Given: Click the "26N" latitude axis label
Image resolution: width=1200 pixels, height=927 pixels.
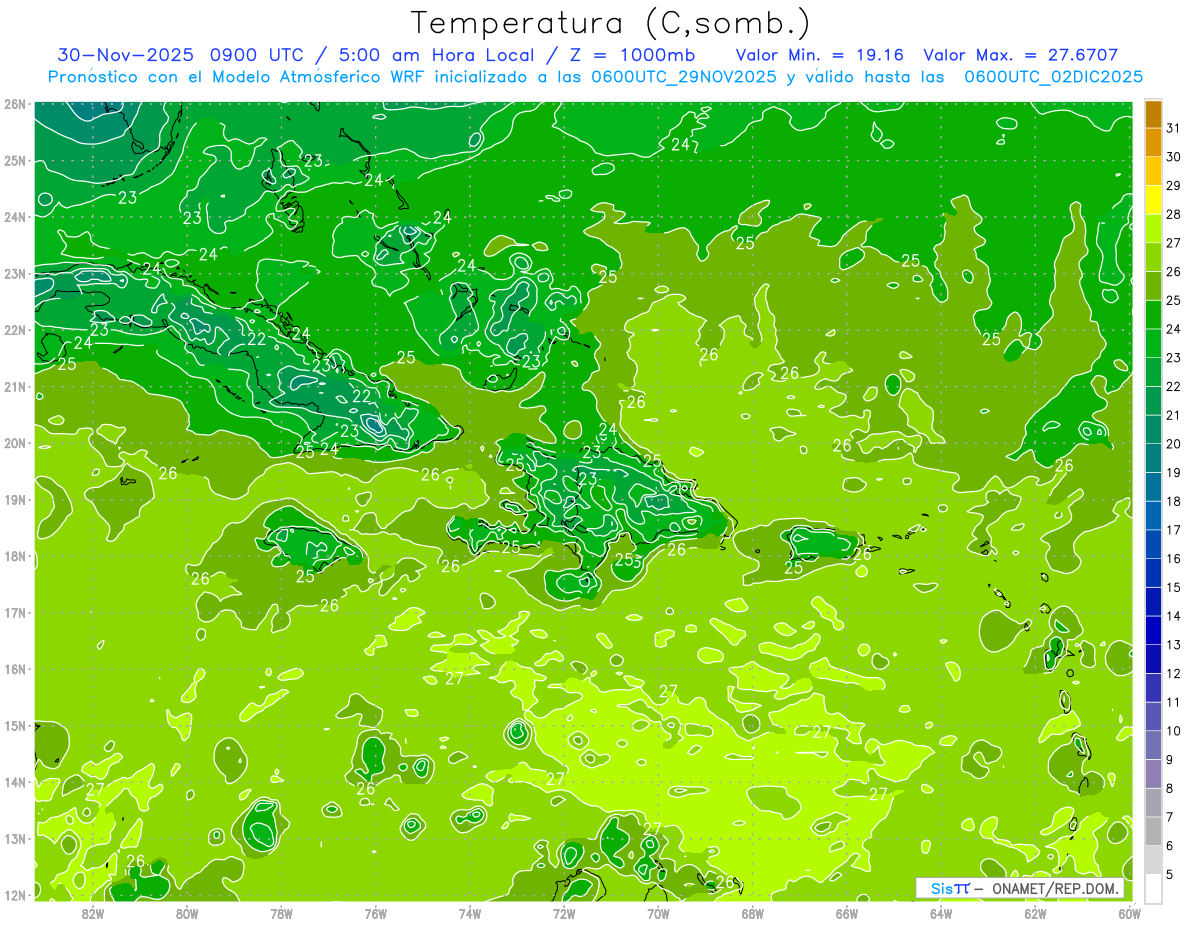Looking at the screenshot, I should click(x=15, y=104).
